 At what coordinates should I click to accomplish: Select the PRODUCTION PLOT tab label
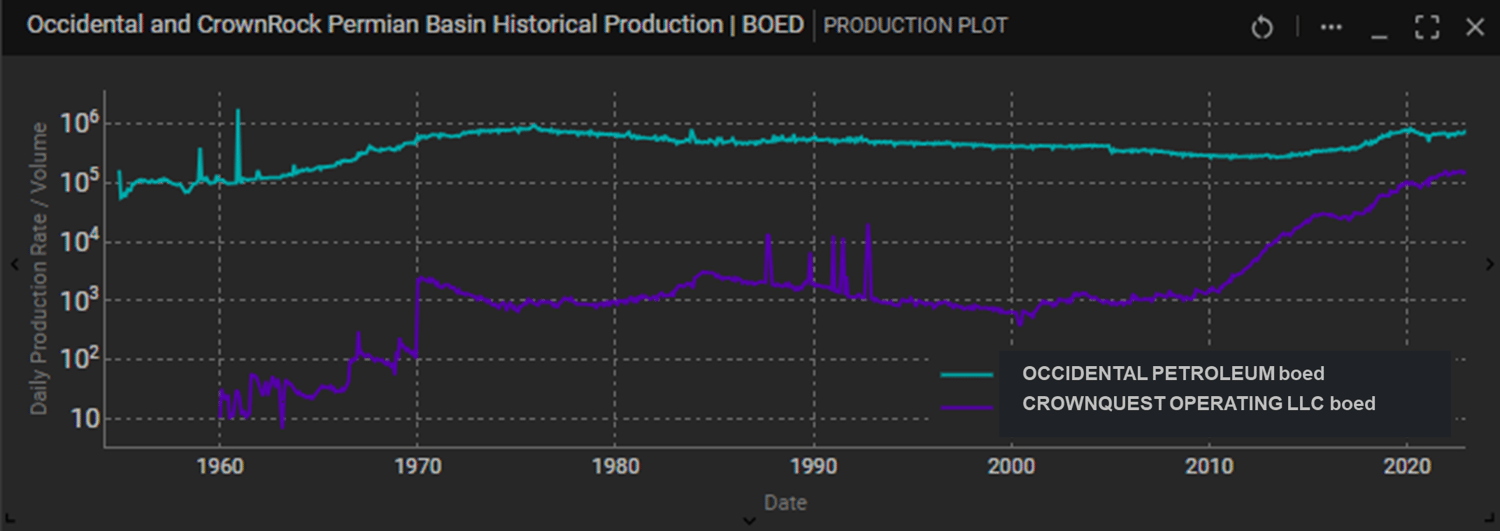point(915,26)
